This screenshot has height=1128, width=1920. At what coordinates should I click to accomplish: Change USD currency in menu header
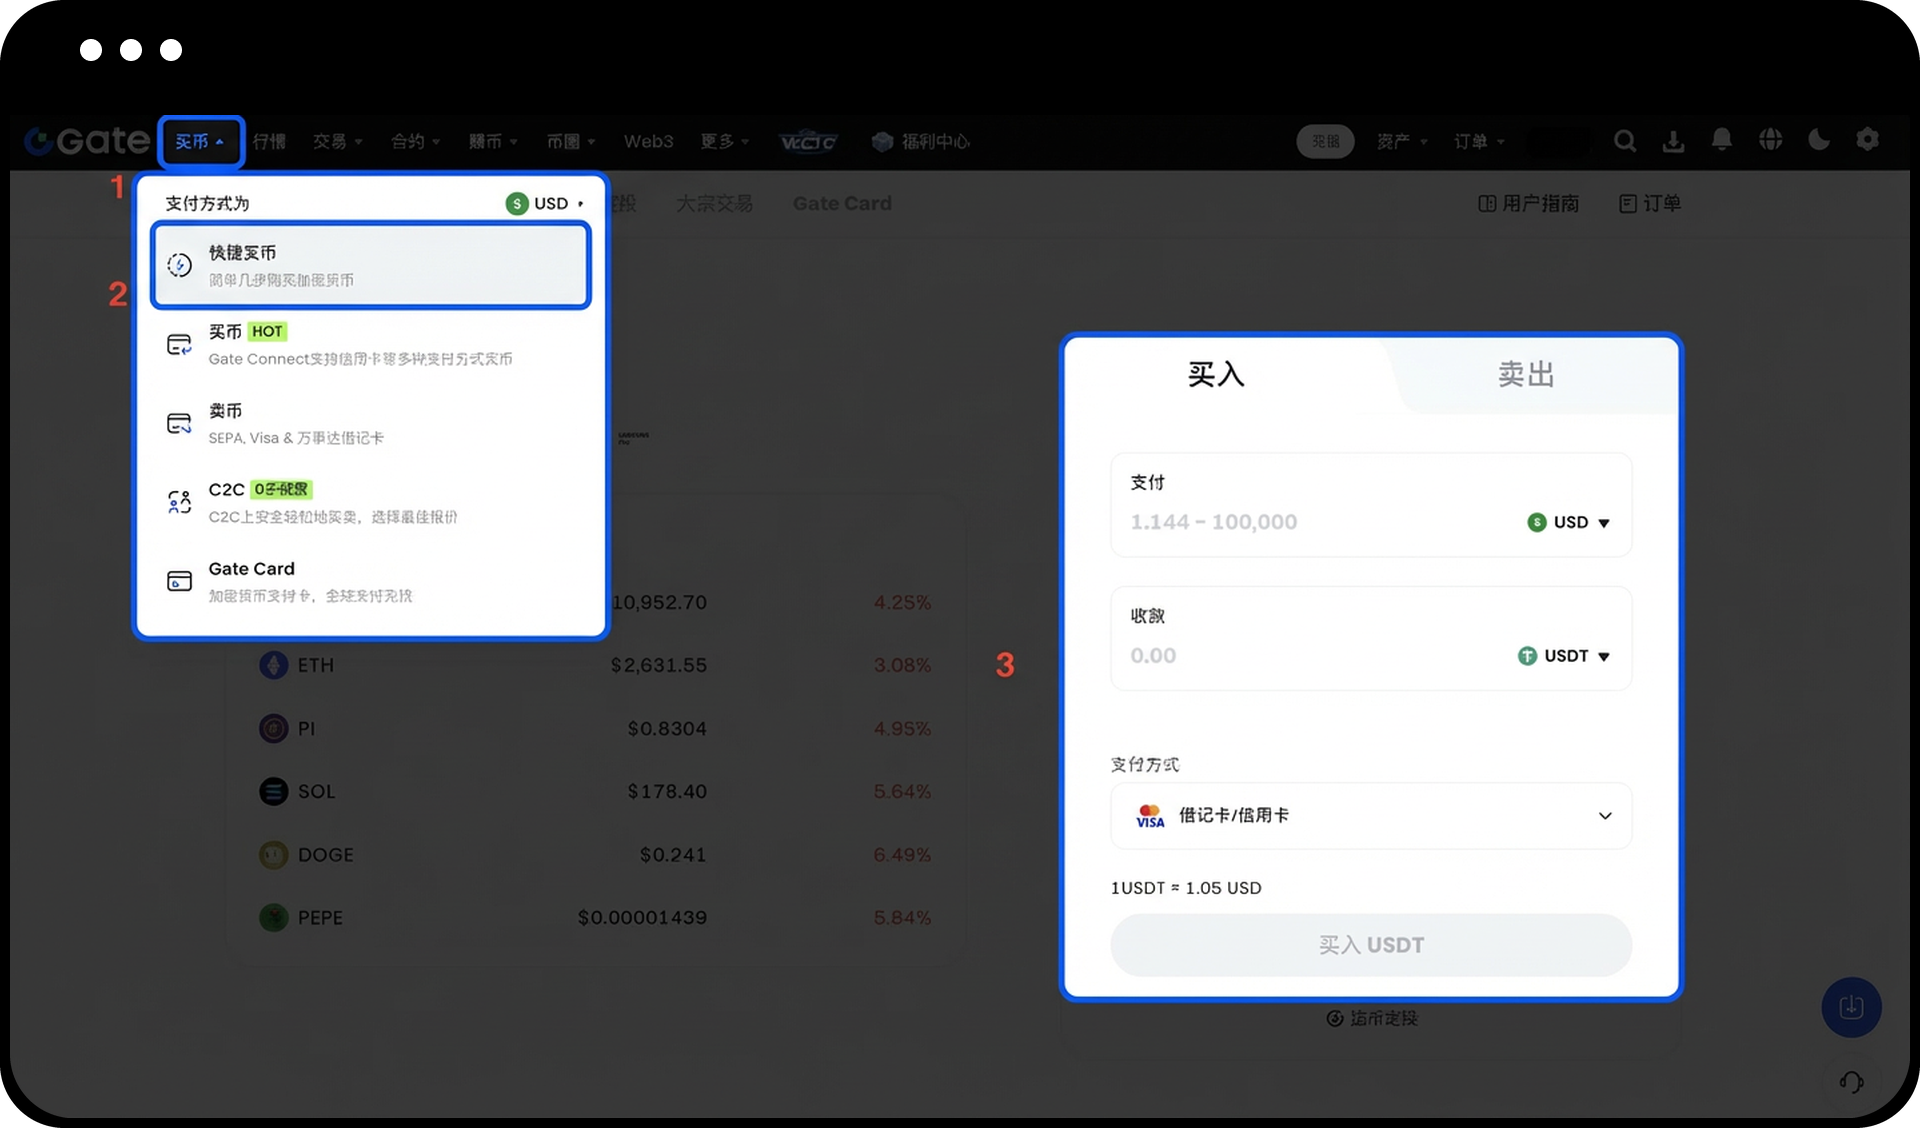click(x=545, y=203)
